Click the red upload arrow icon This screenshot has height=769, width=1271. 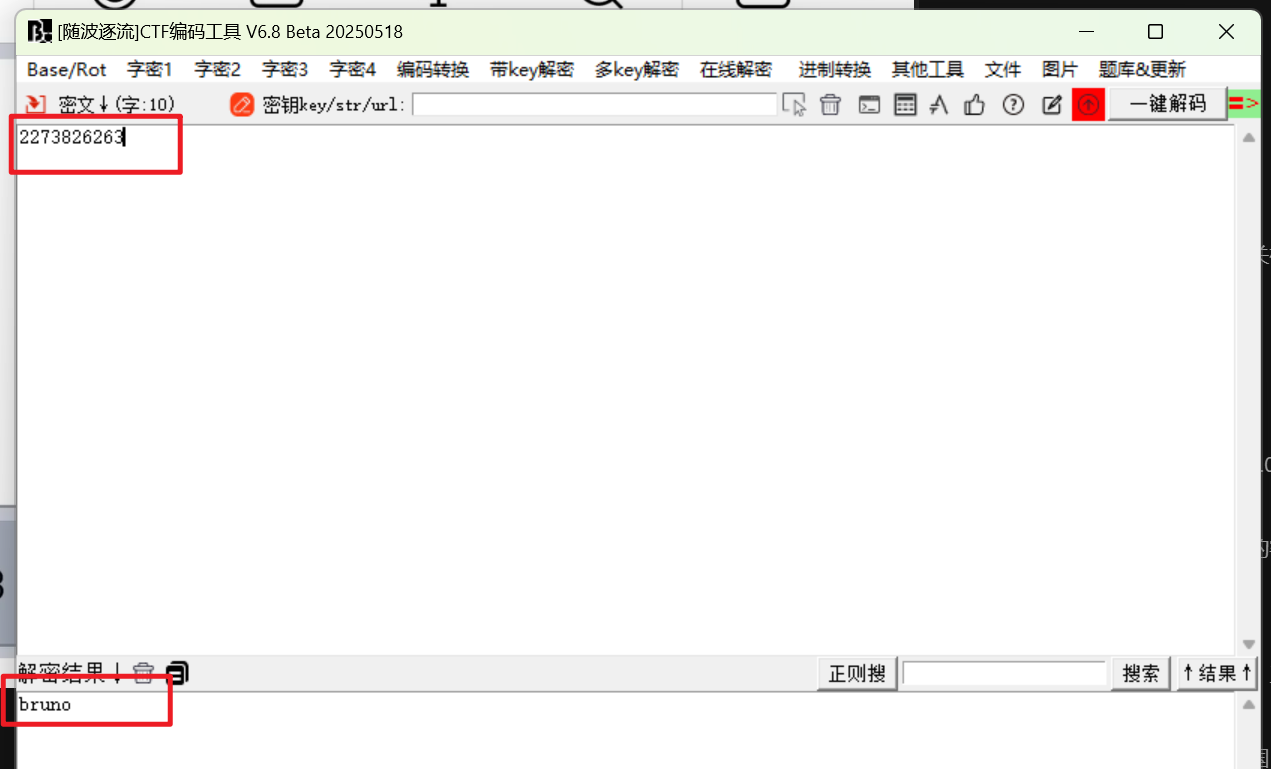pyautogui.click(x=1088, y=104)
